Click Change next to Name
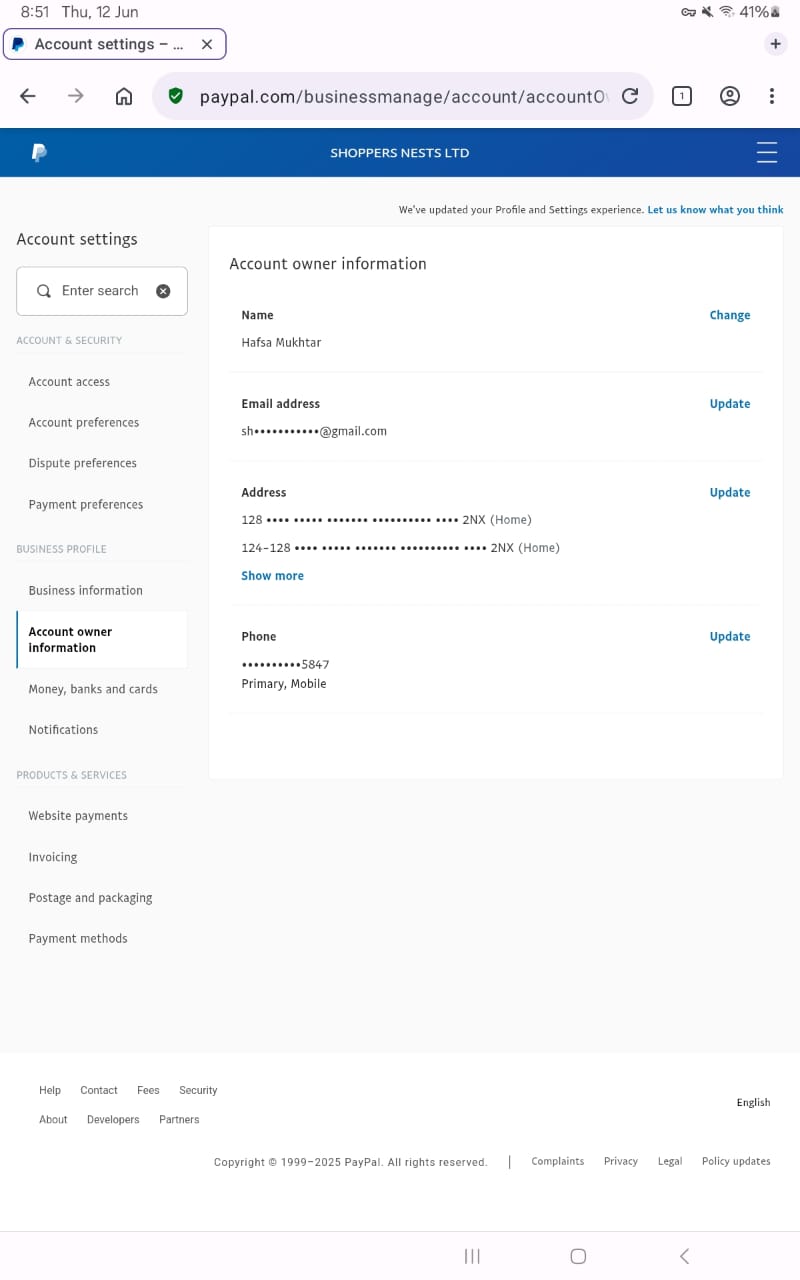This screenshot has height=1280, width=800. click(x=729, y=315)
